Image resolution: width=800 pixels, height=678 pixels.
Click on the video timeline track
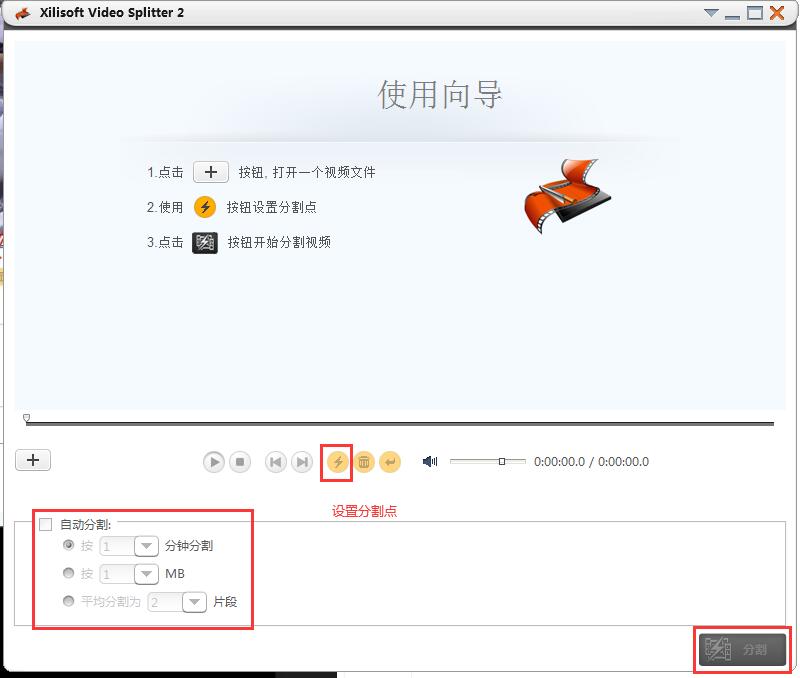[x=400, y=423]
